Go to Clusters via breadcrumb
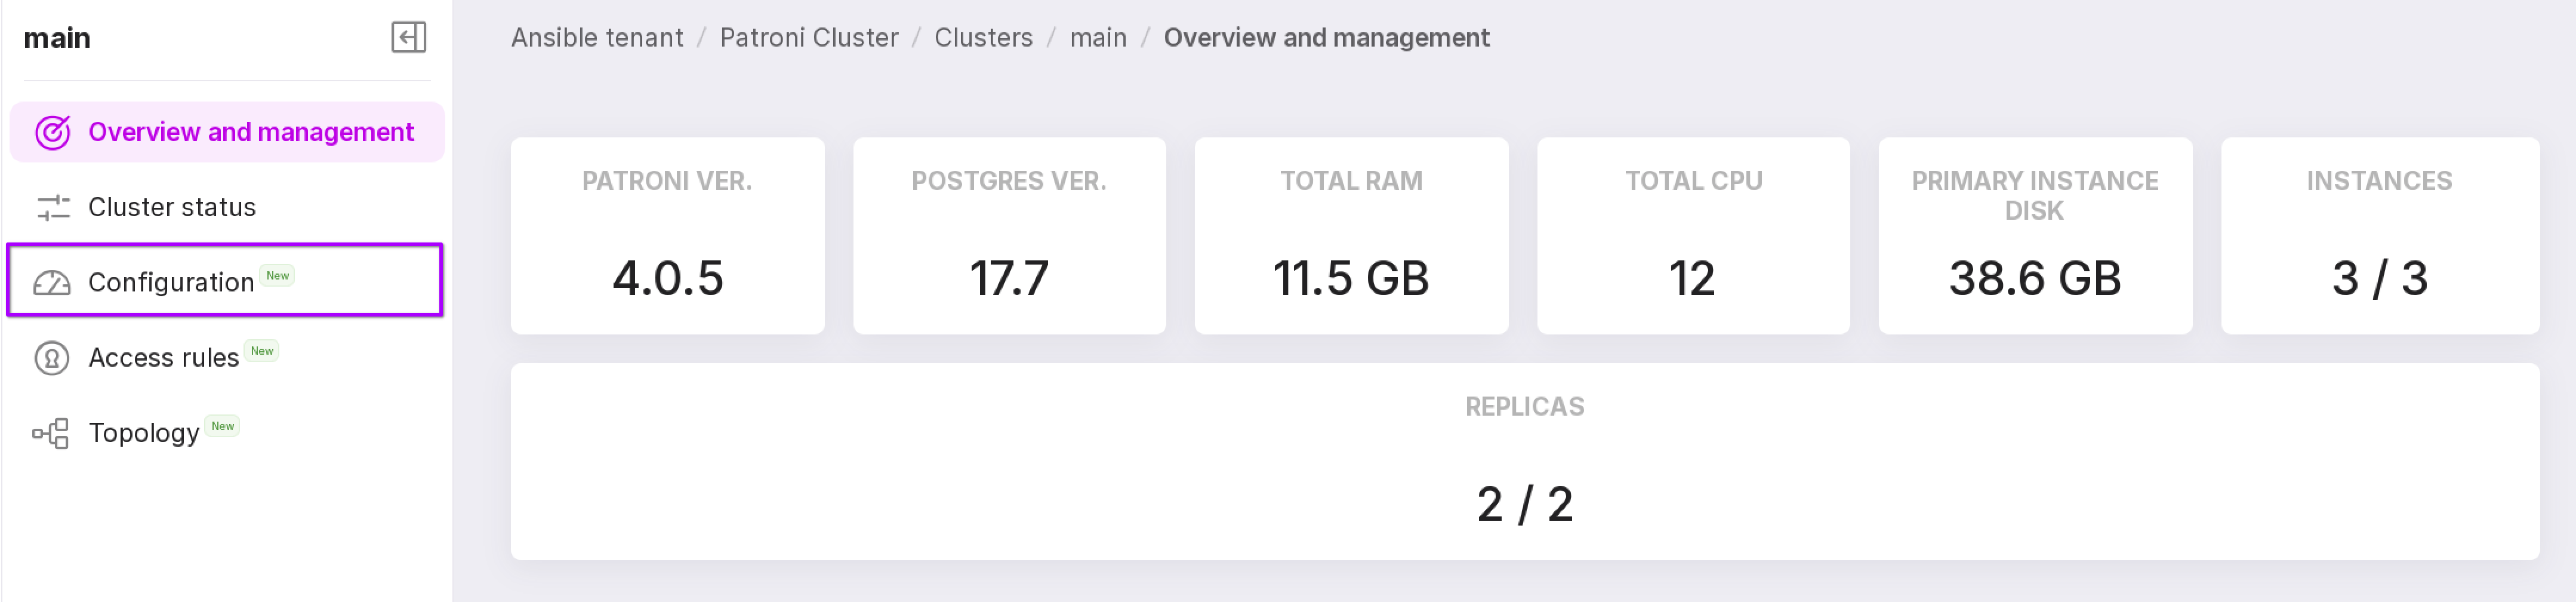Image resolution: width=2576 pixels, height=602 pixels. 983,38
